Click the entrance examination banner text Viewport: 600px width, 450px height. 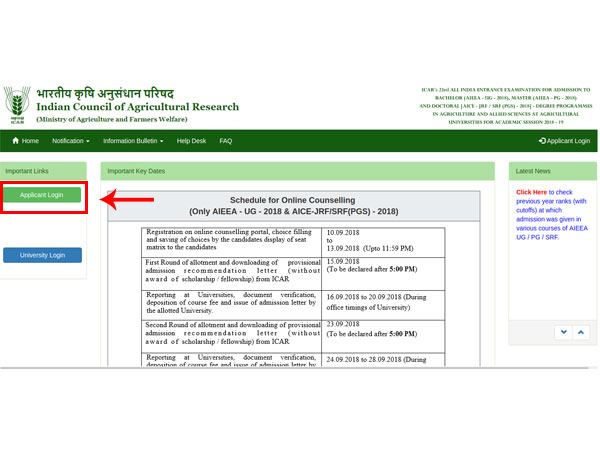(506, 106)
